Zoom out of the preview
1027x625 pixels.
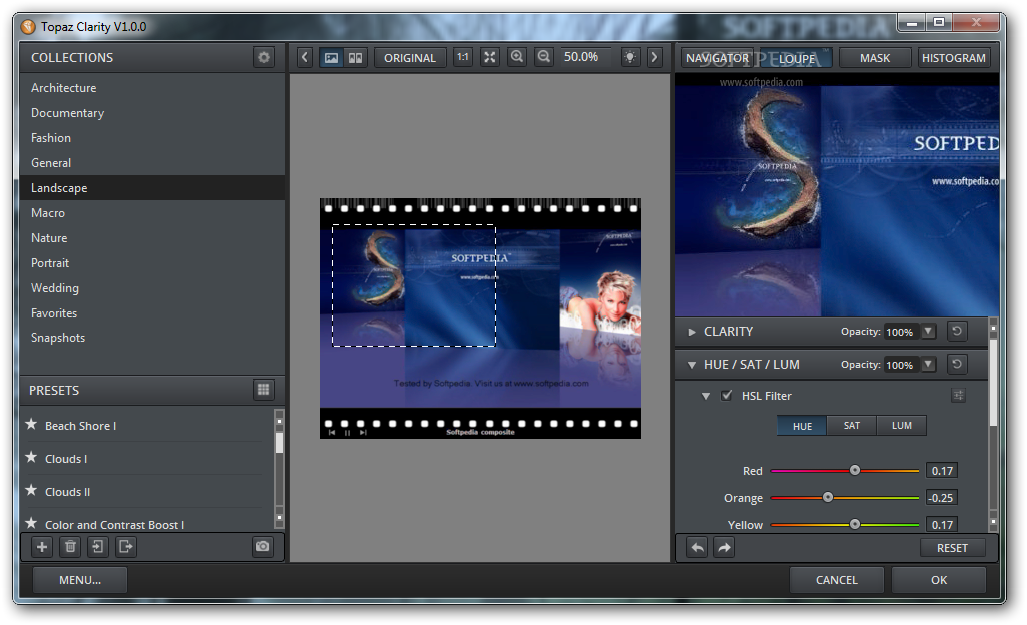(x=544, y=57)
